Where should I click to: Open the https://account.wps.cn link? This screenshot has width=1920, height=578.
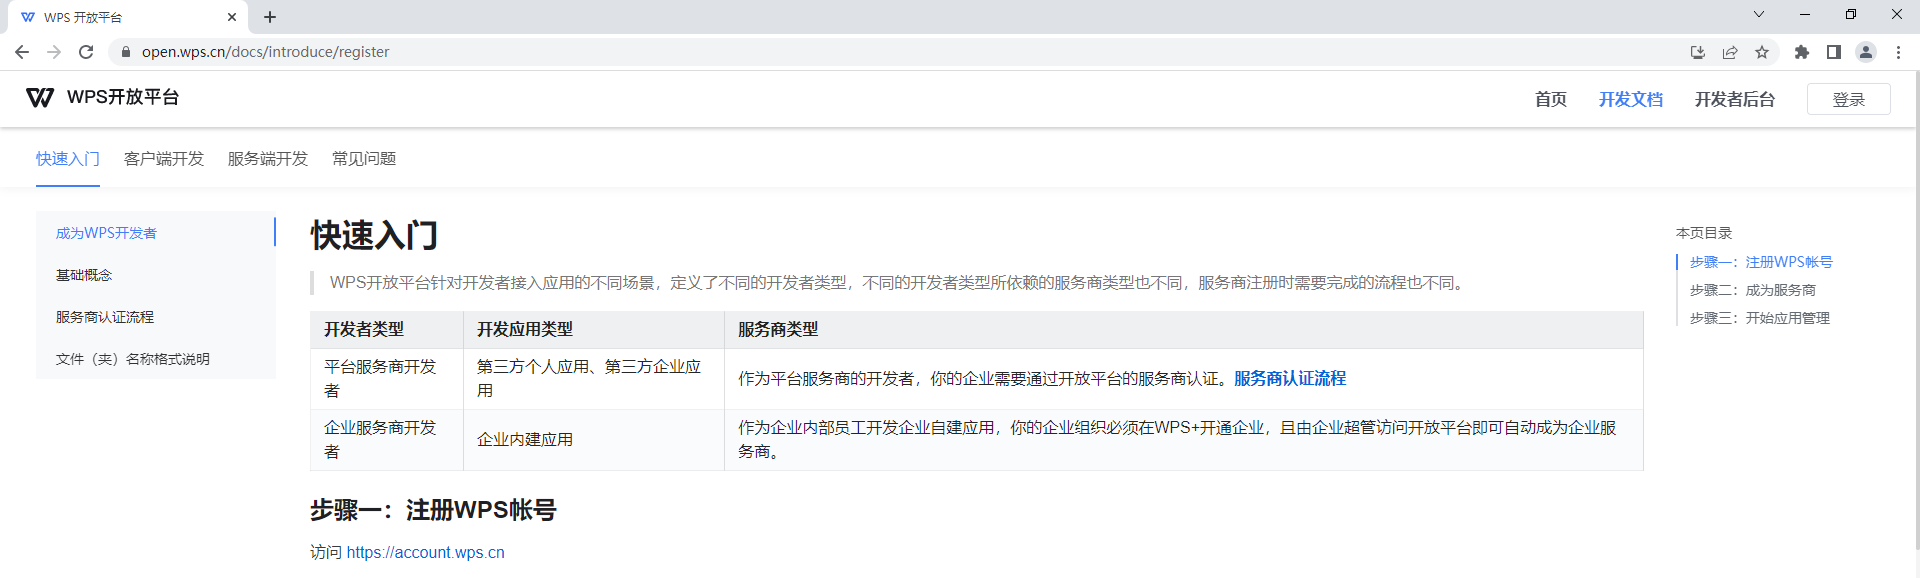pyautogui.click(x=426, y=552)
